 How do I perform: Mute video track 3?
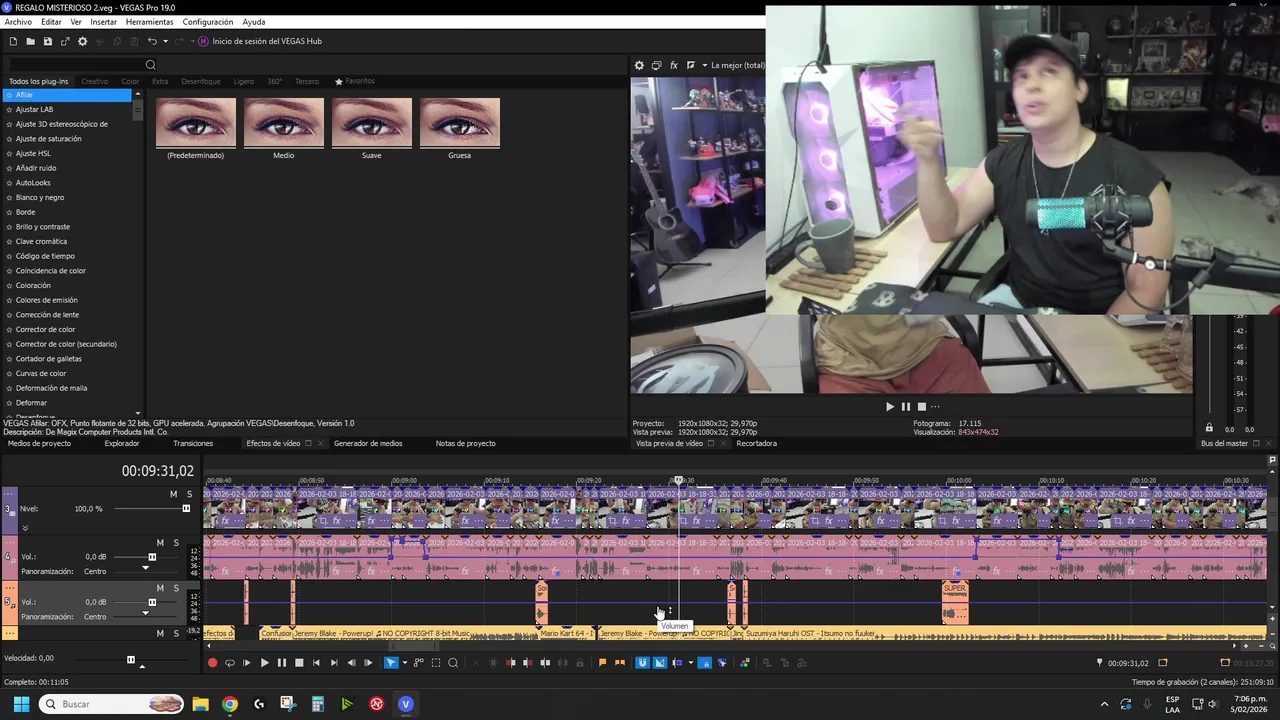coord(173,494)
